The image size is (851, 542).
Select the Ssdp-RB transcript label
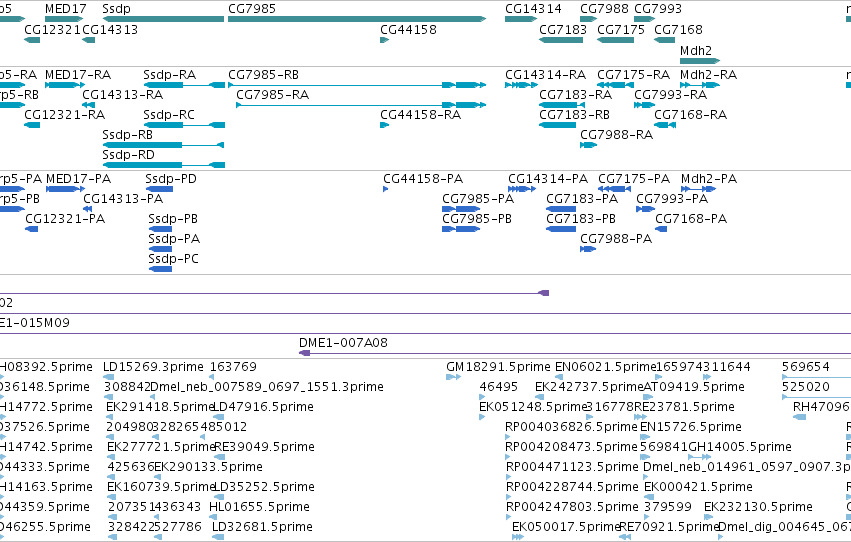point(128,135)
